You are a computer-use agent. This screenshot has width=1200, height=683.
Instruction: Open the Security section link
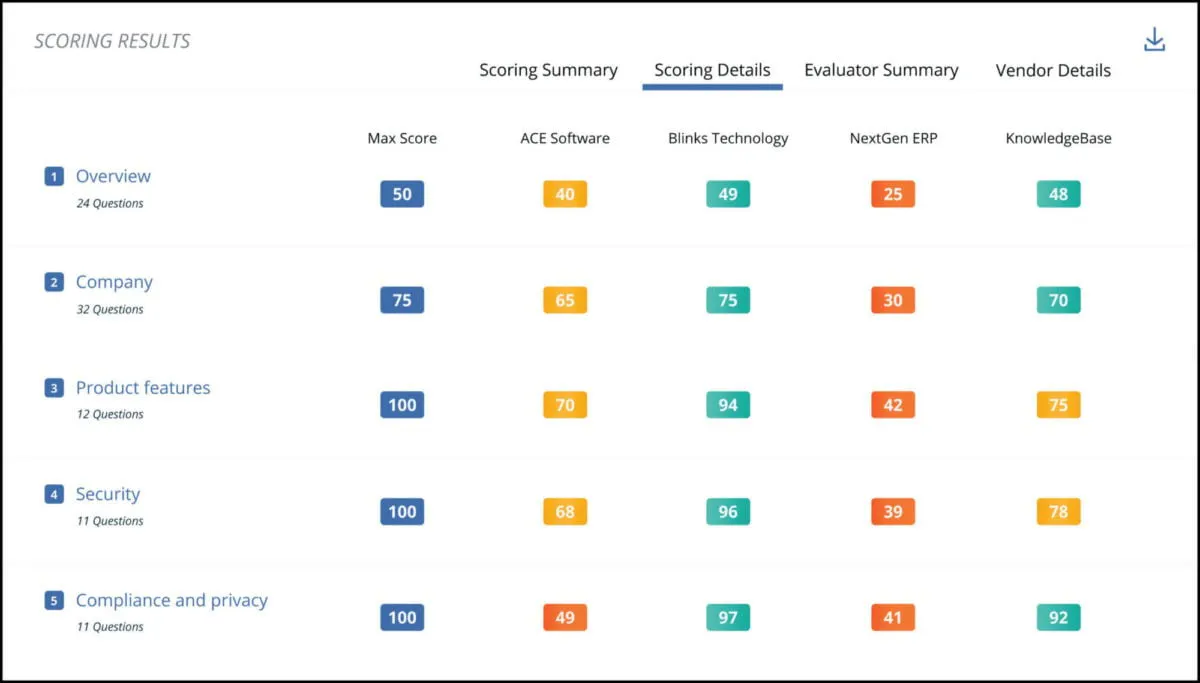(x=108, y=494)
